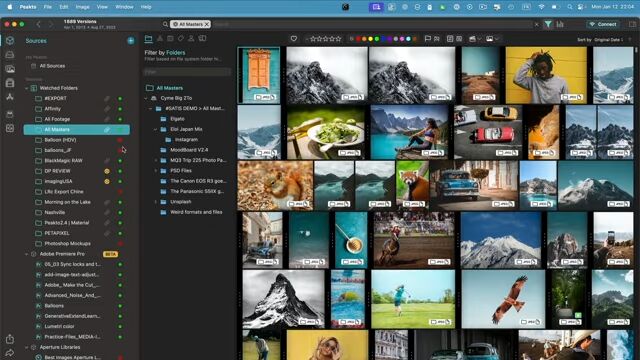Toggle the green status dot for PETAPIXEL
The width and height of the screenshot is (640, 360).
point(120,233)
